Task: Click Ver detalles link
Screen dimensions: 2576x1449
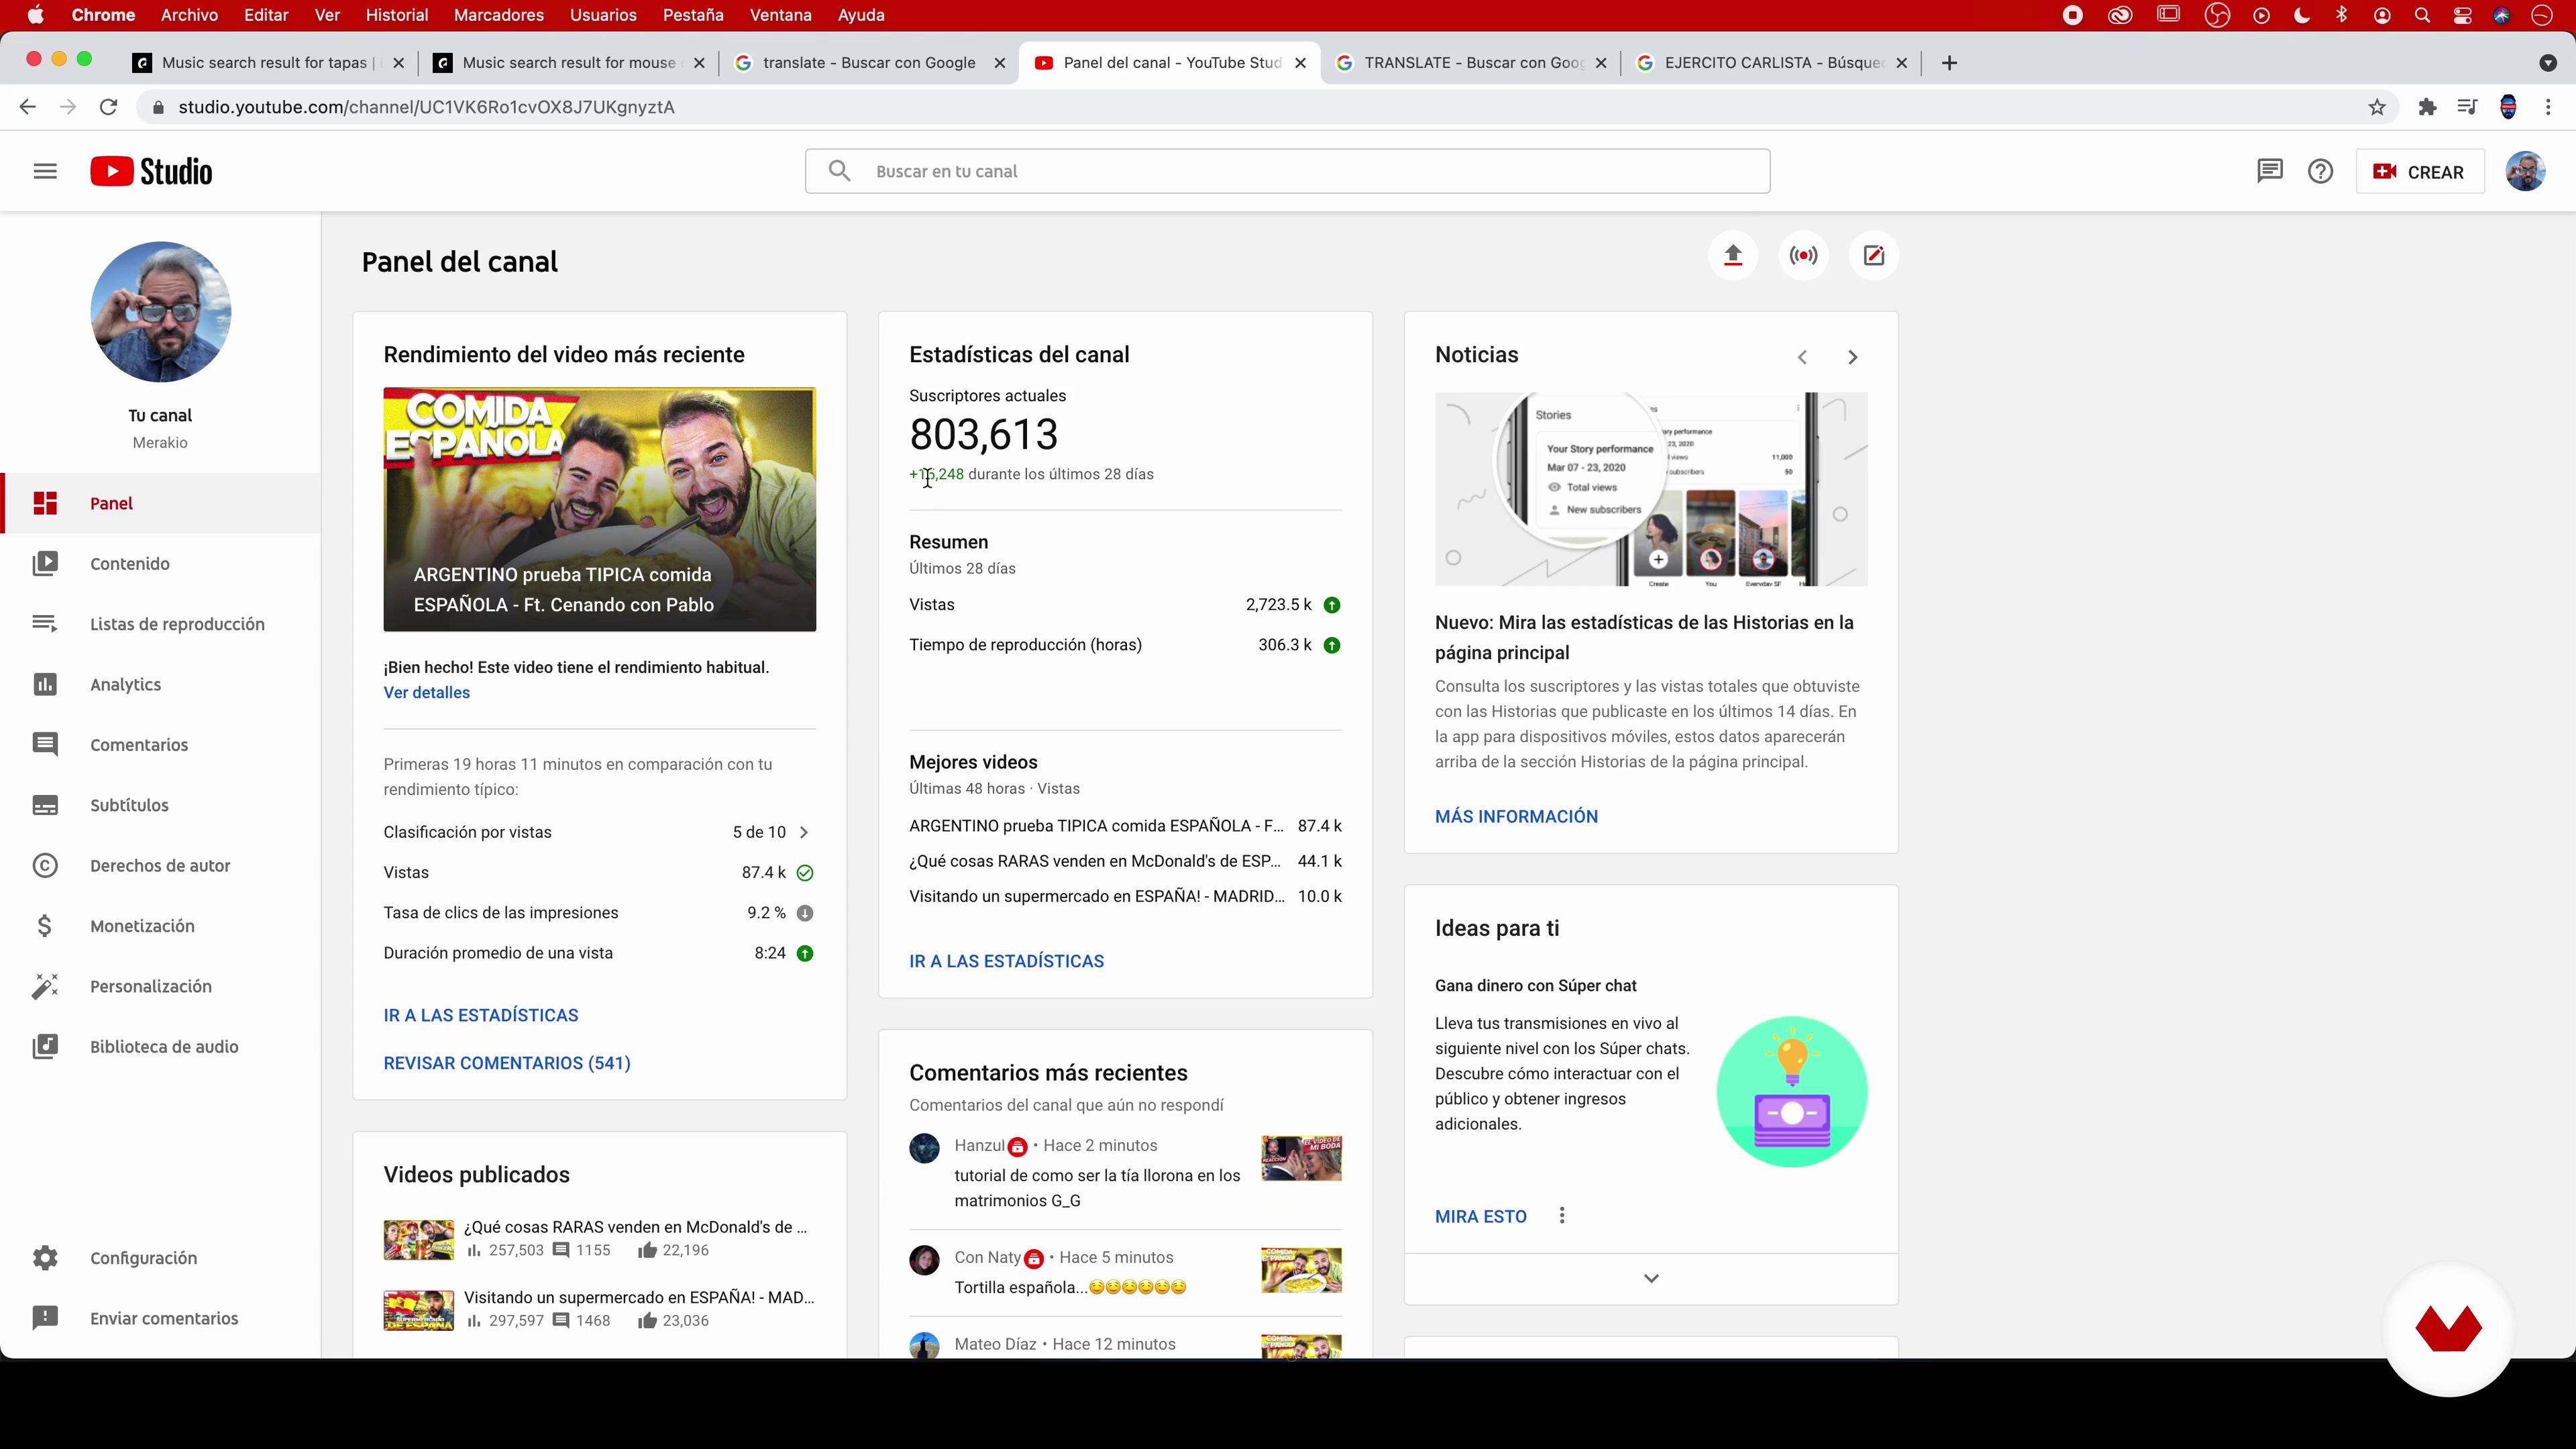Action: 426,692
